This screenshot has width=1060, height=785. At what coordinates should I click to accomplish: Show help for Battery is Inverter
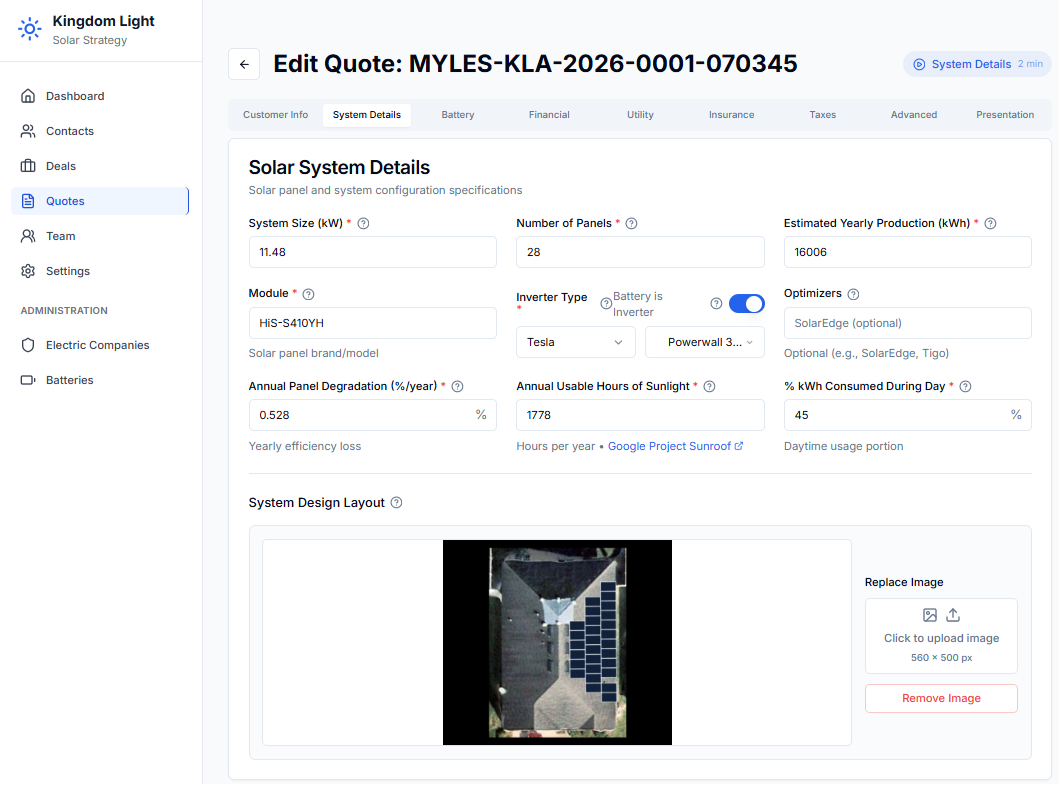click(716, 304)
